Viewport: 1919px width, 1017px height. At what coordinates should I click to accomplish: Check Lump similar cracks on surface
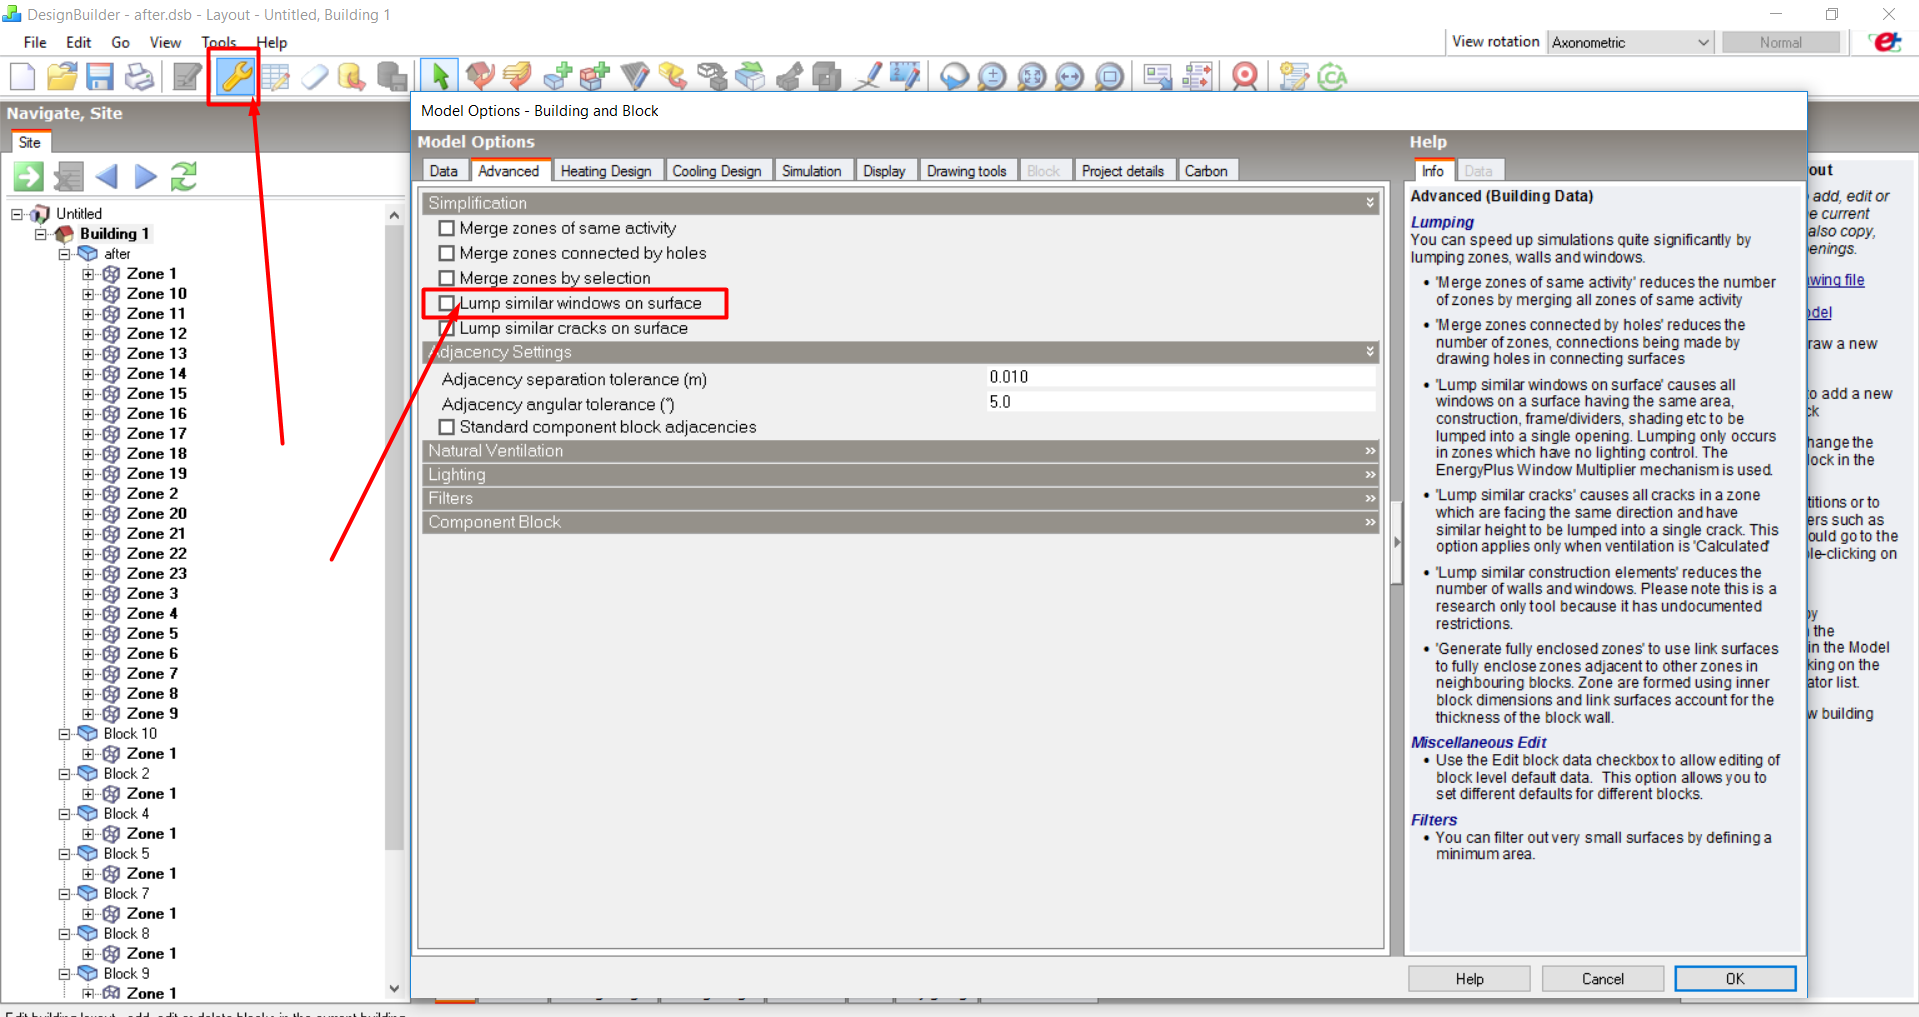pos(447,328)
